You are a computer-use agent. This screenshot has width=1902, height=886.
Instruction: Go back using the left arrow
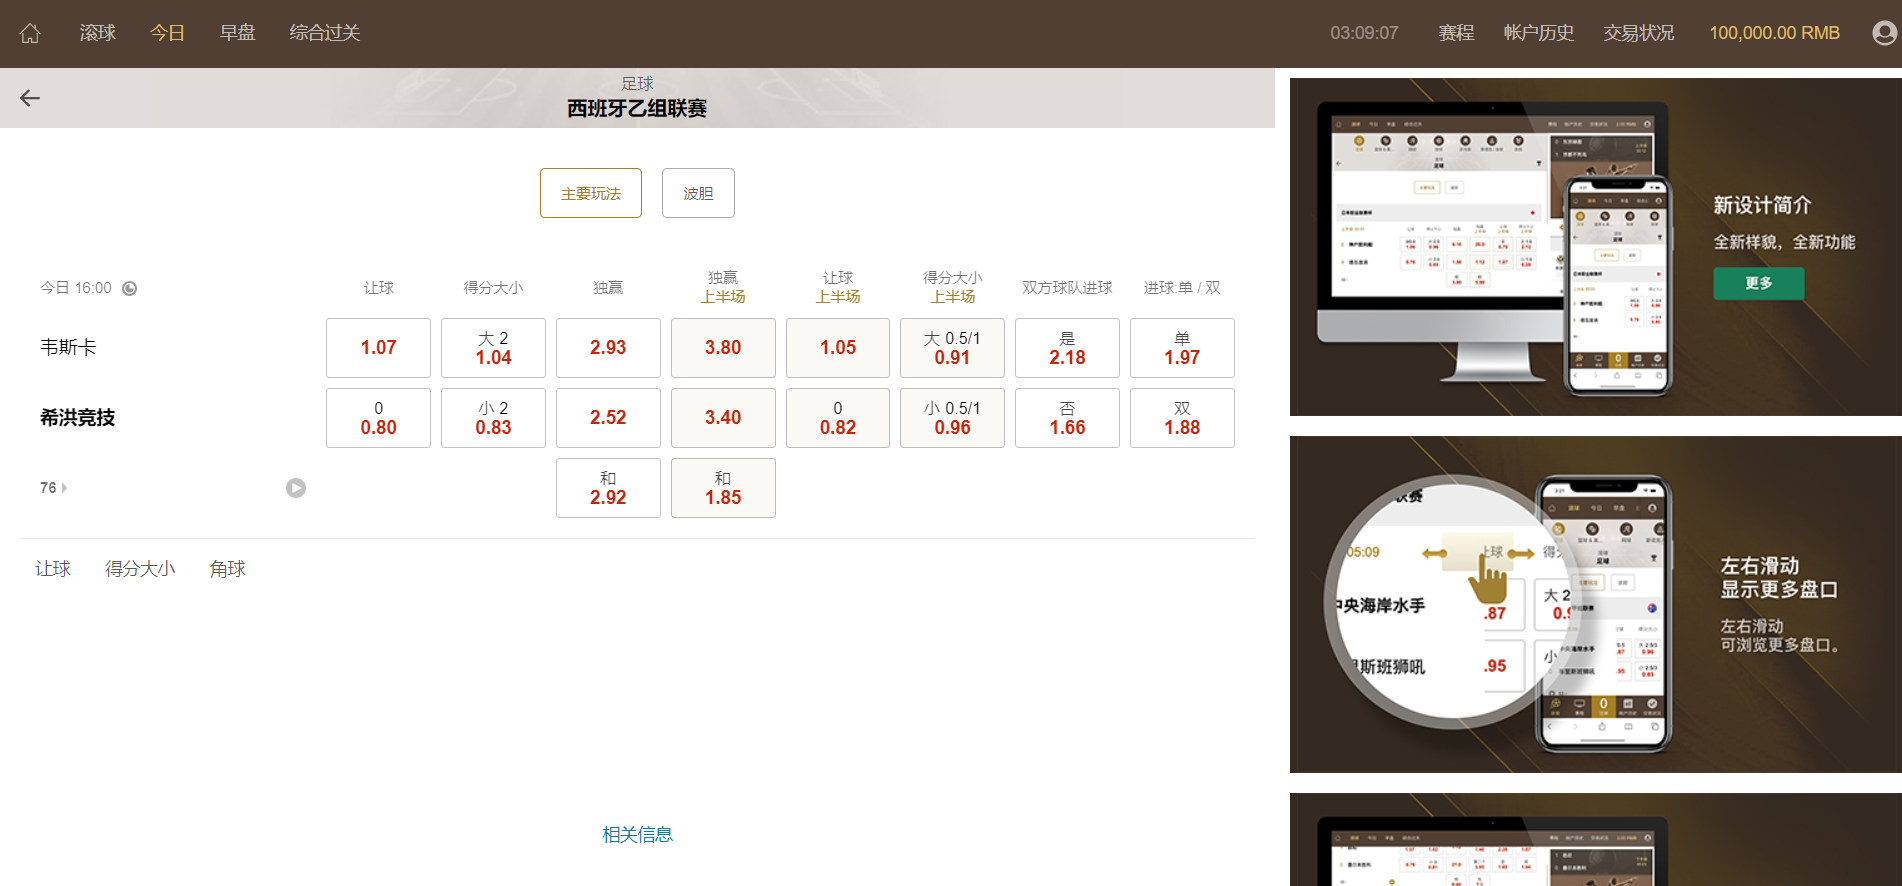point(30,98)
